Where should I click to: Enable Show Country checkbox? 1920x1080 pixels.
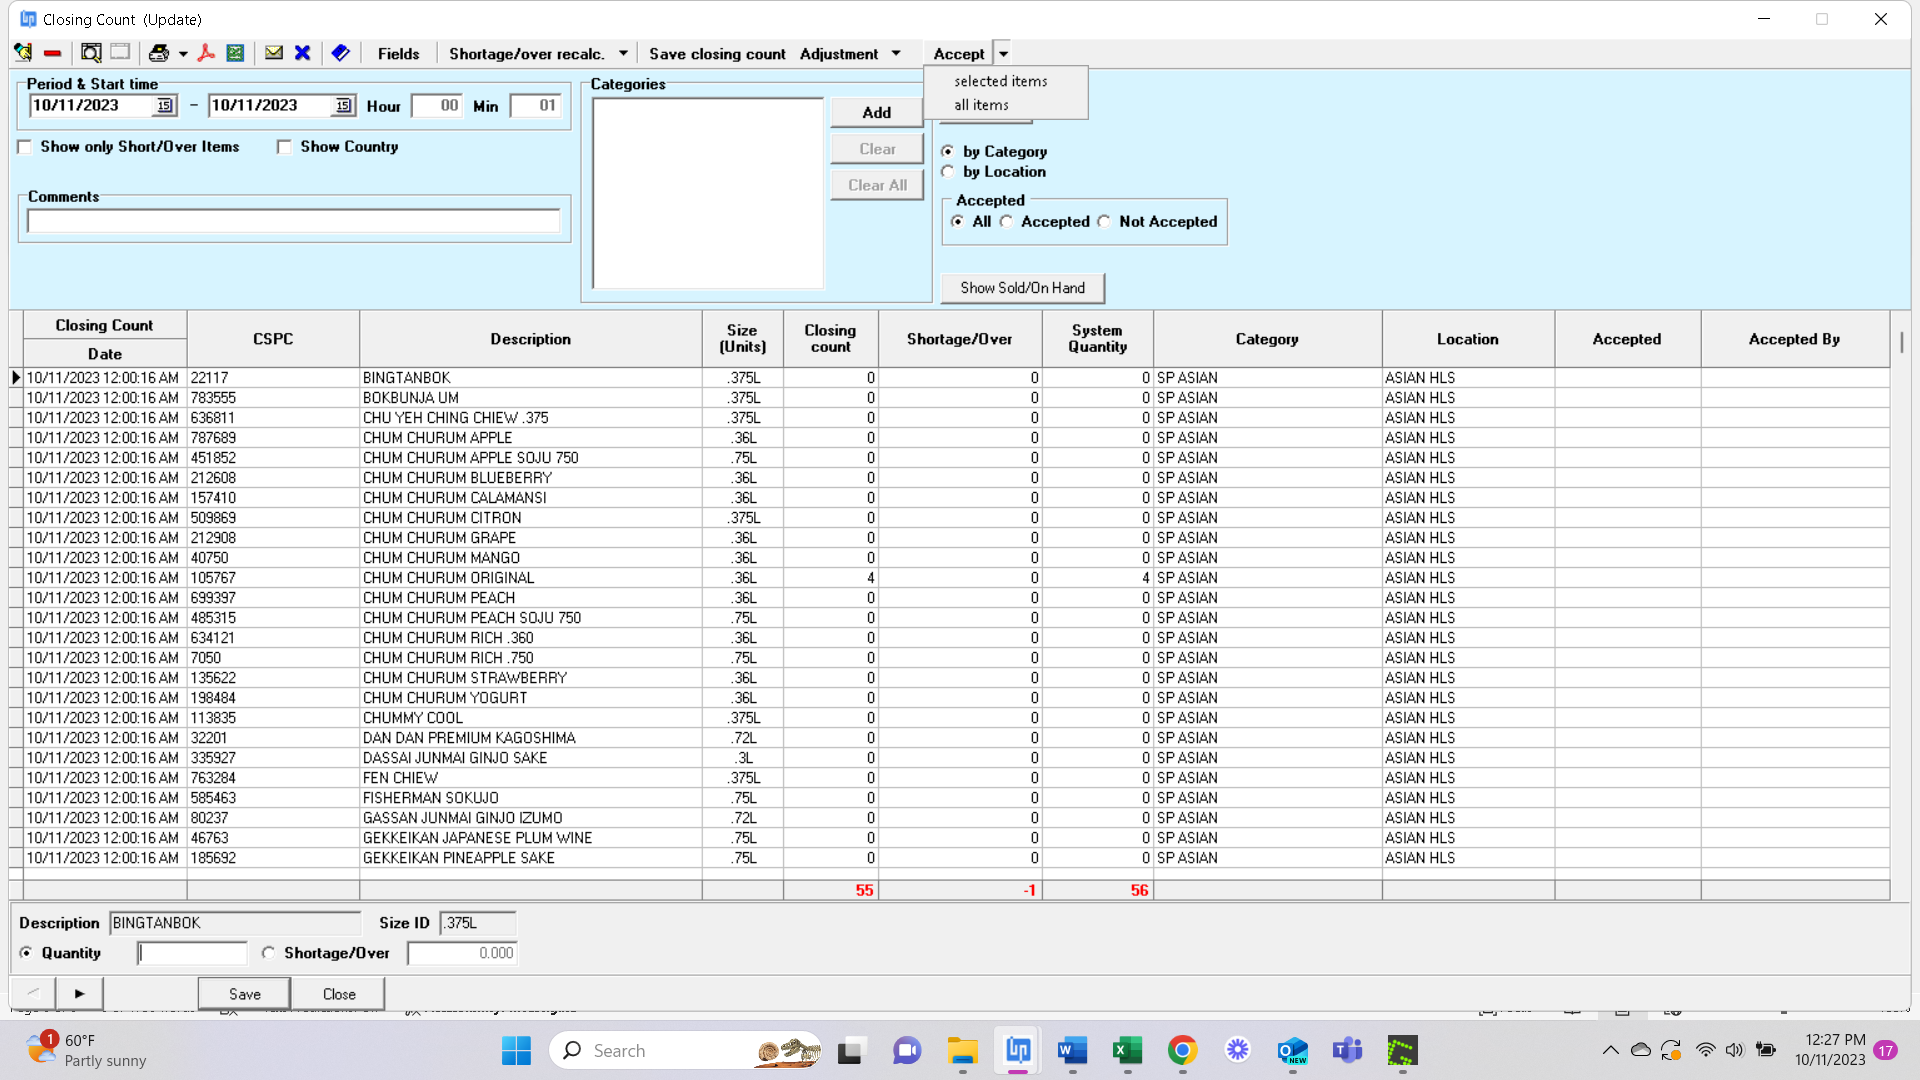[284, 147]
